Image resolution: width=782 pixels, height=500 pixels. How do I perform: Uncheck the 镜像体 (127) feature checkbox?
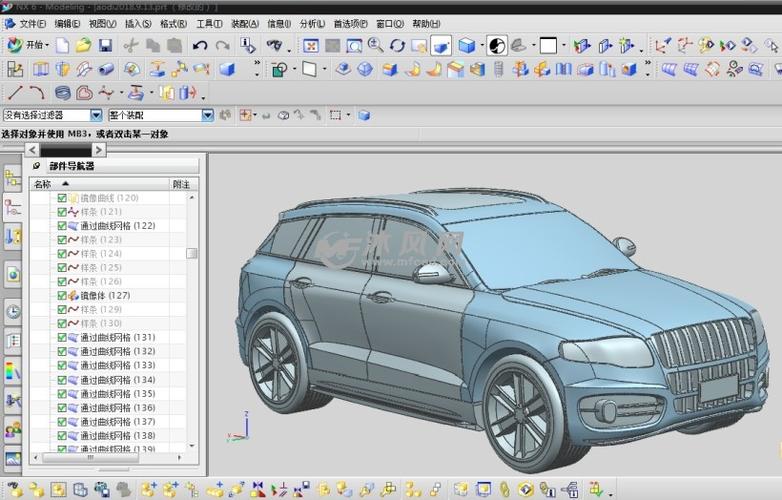point(62,296)
